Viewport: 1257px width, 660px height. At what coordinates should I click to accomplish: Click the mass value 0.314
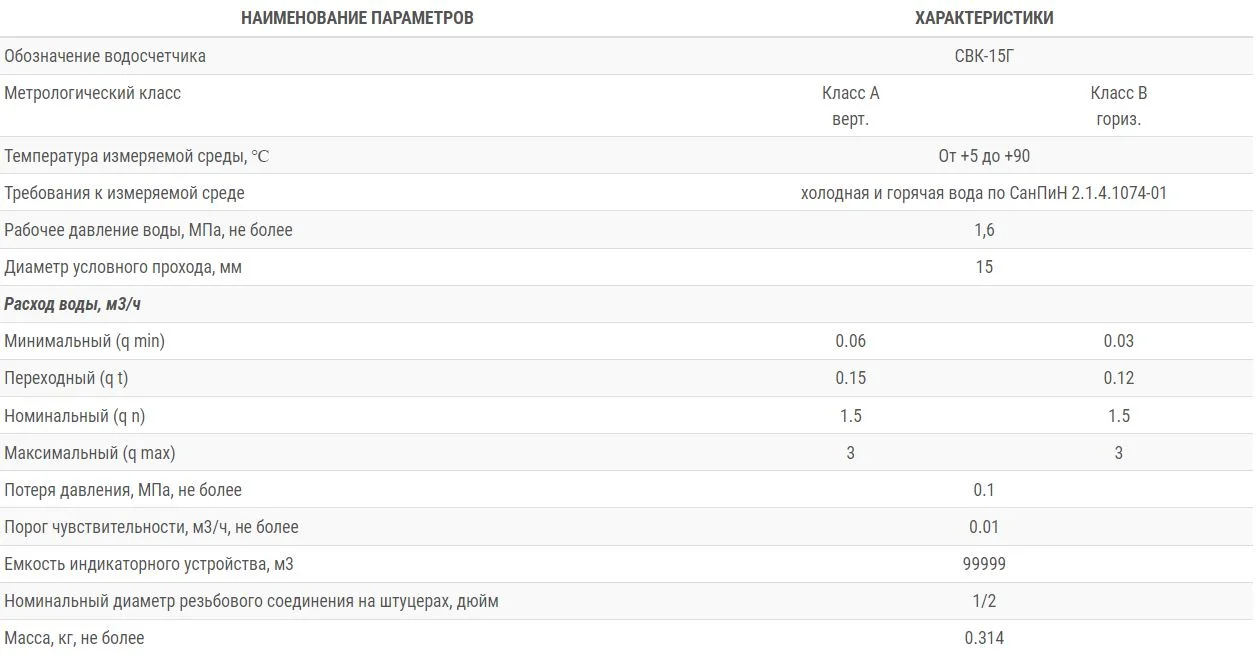pyautogui.click(x=984, y=638)
